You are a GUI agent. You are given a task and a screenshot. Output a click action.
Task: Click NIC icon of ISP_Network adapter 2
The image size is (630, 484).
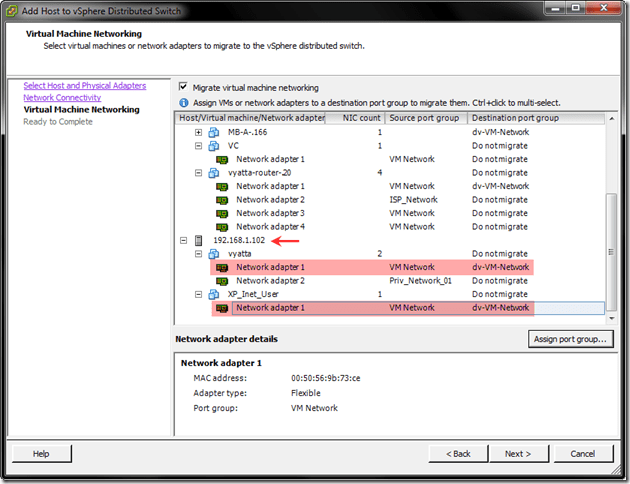coord(222,199)
